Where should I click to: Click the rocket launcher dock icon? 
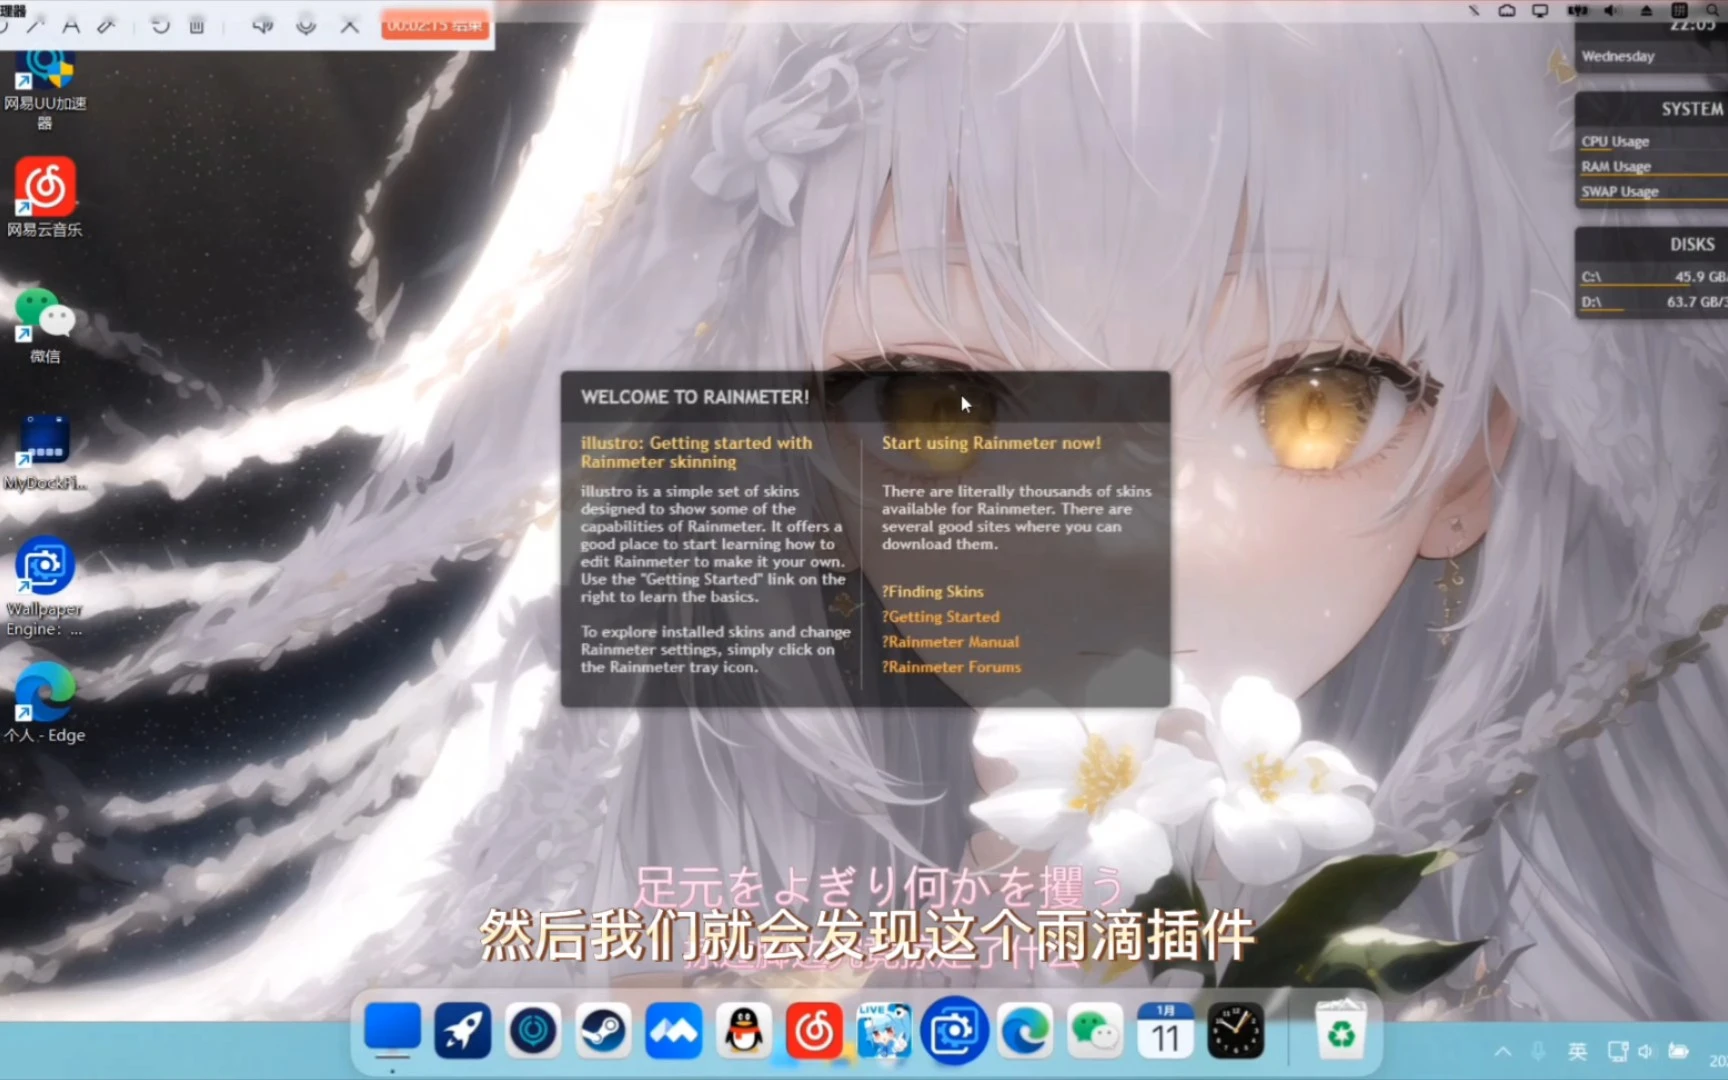pyautogui.click(x=463, y=1031)
